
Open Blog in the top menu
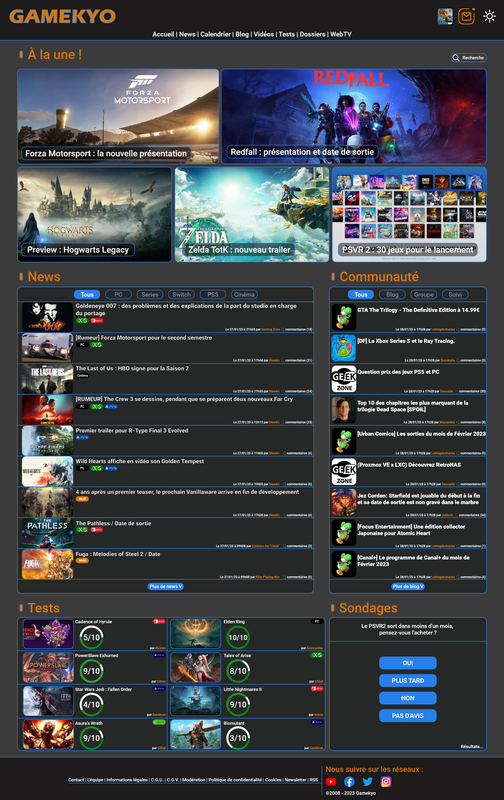[x=242, y=34]
